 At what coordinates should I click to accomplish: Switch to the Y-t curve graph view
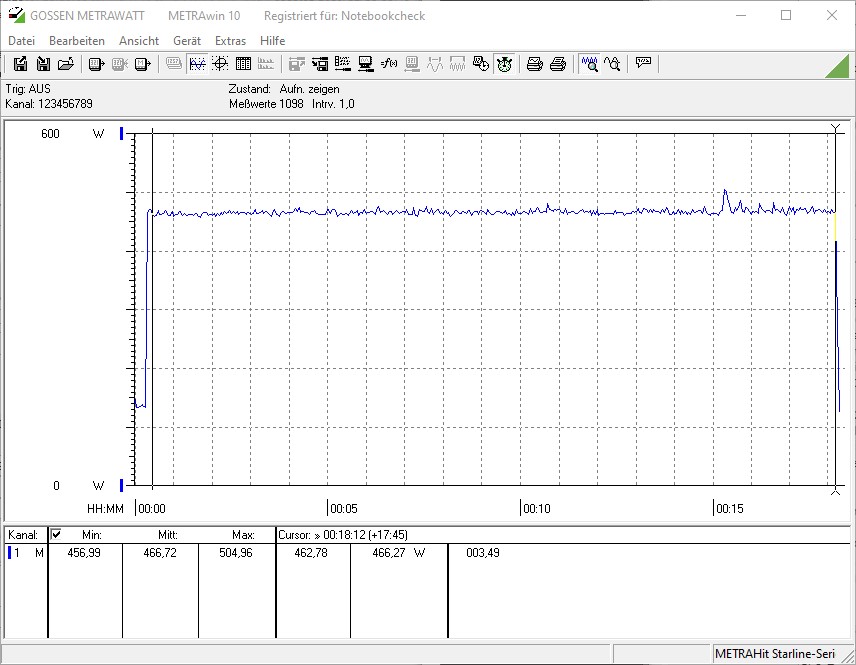tap(197, 64)
